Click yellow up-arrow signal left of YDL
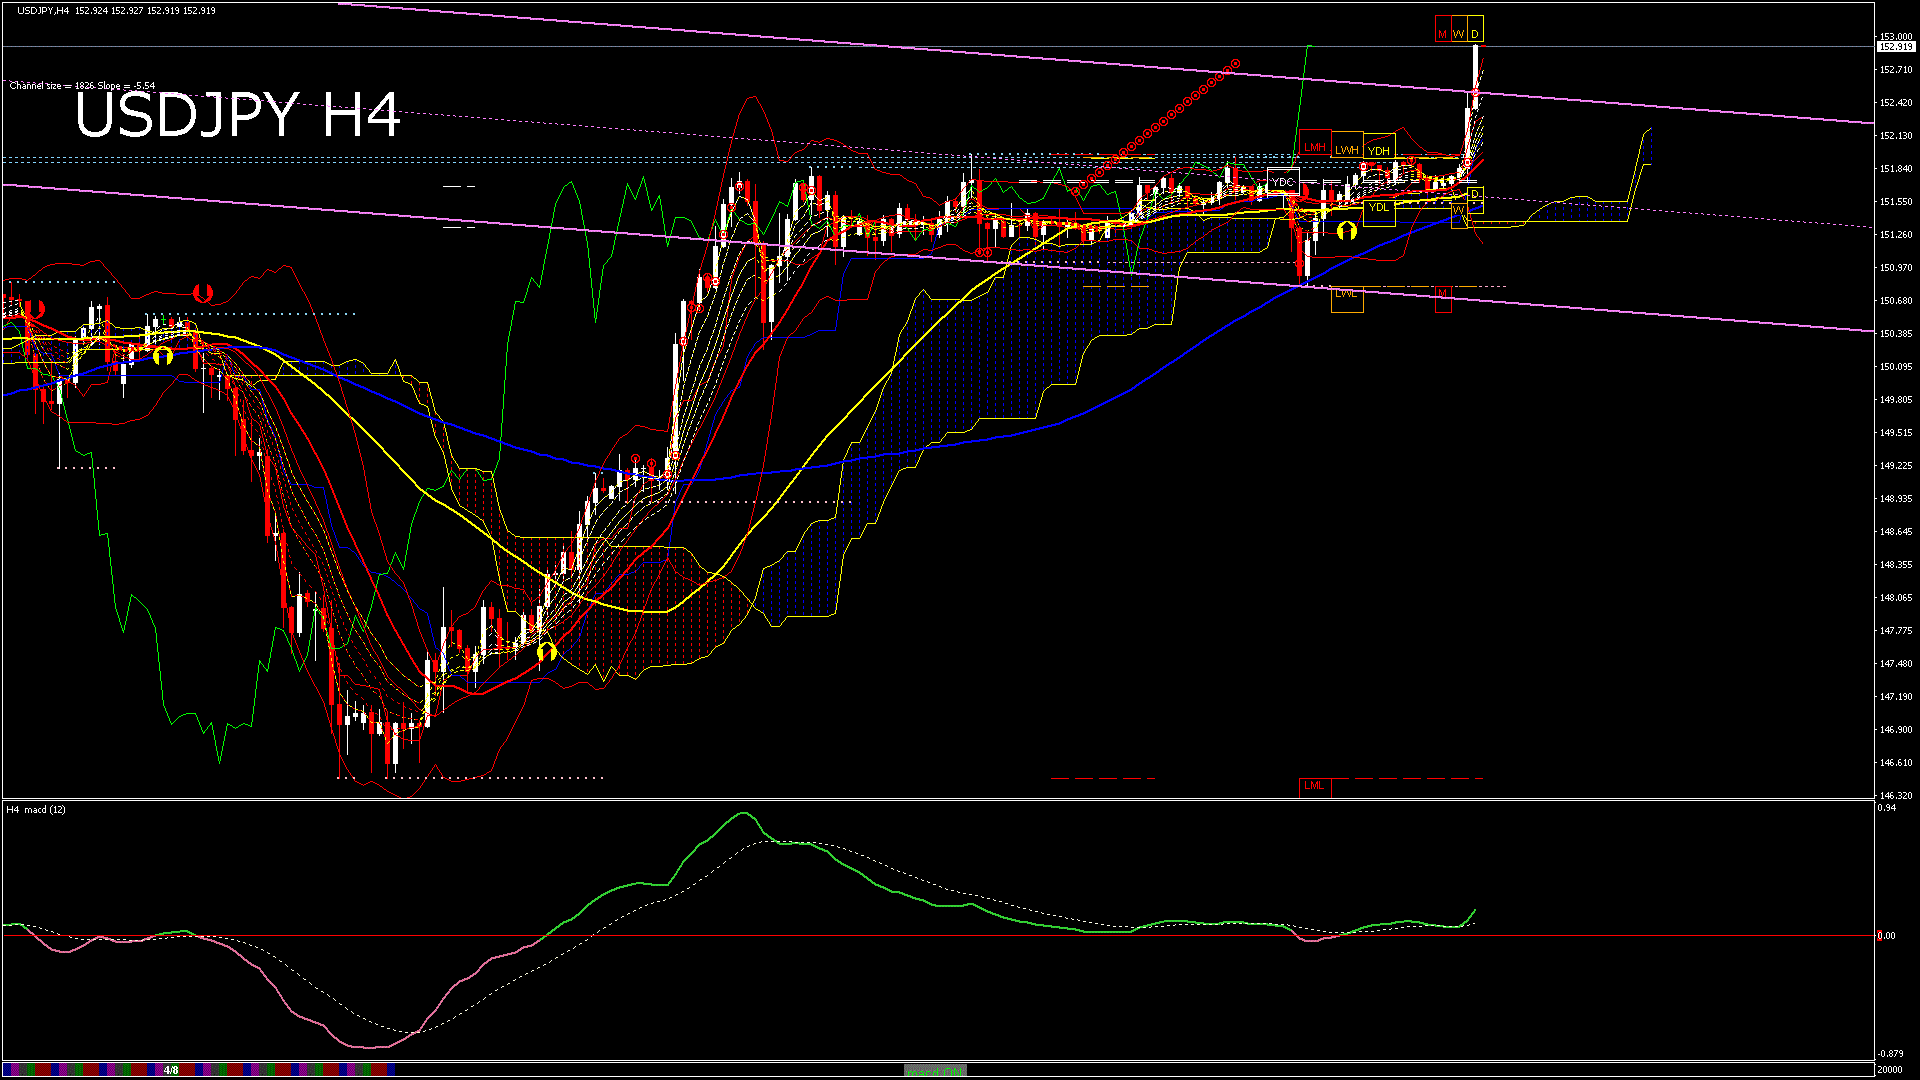The width and height of the screenshot is (1920, 1080). [x=1346, y=231]
